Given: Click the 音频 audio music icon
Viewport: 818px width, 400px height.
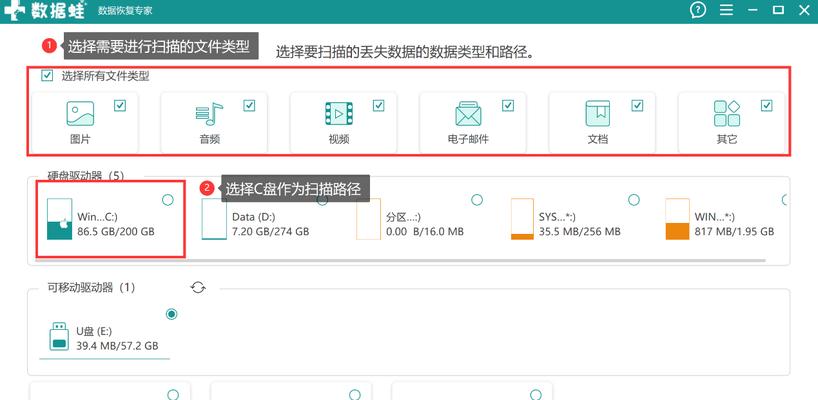Looking at the screenshot, I should 209,114.
